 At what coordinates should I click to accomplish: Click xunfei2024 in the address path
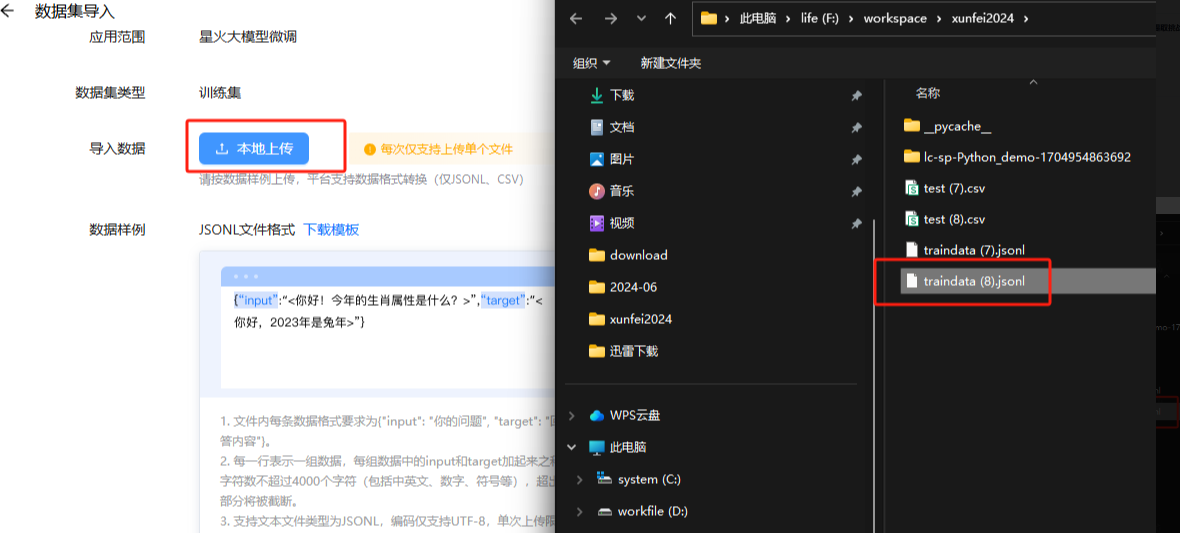tap(981, 19)
